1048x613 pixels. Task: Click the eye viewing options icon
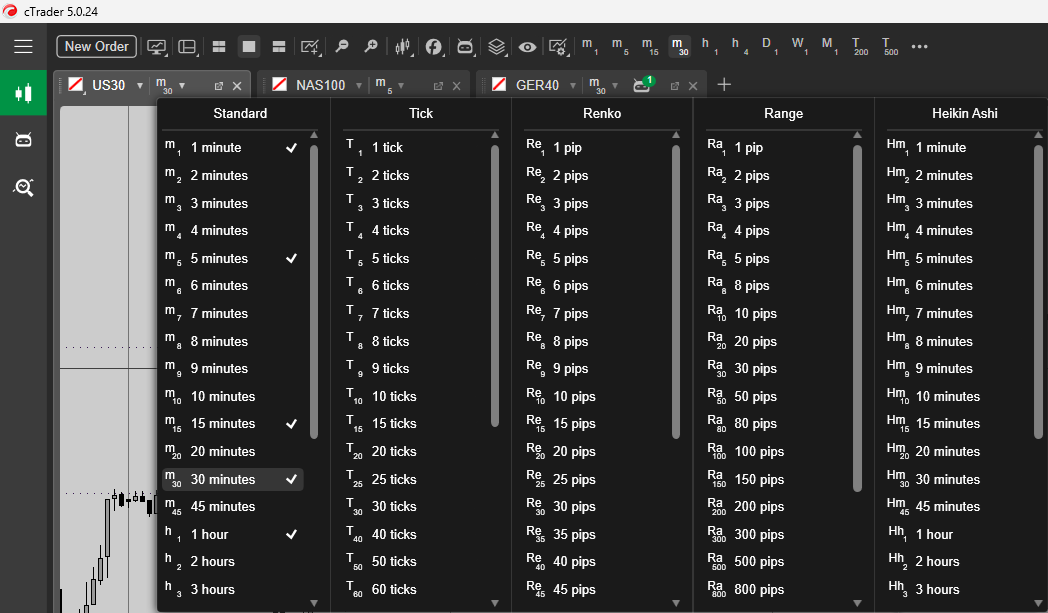click(527, 46)
